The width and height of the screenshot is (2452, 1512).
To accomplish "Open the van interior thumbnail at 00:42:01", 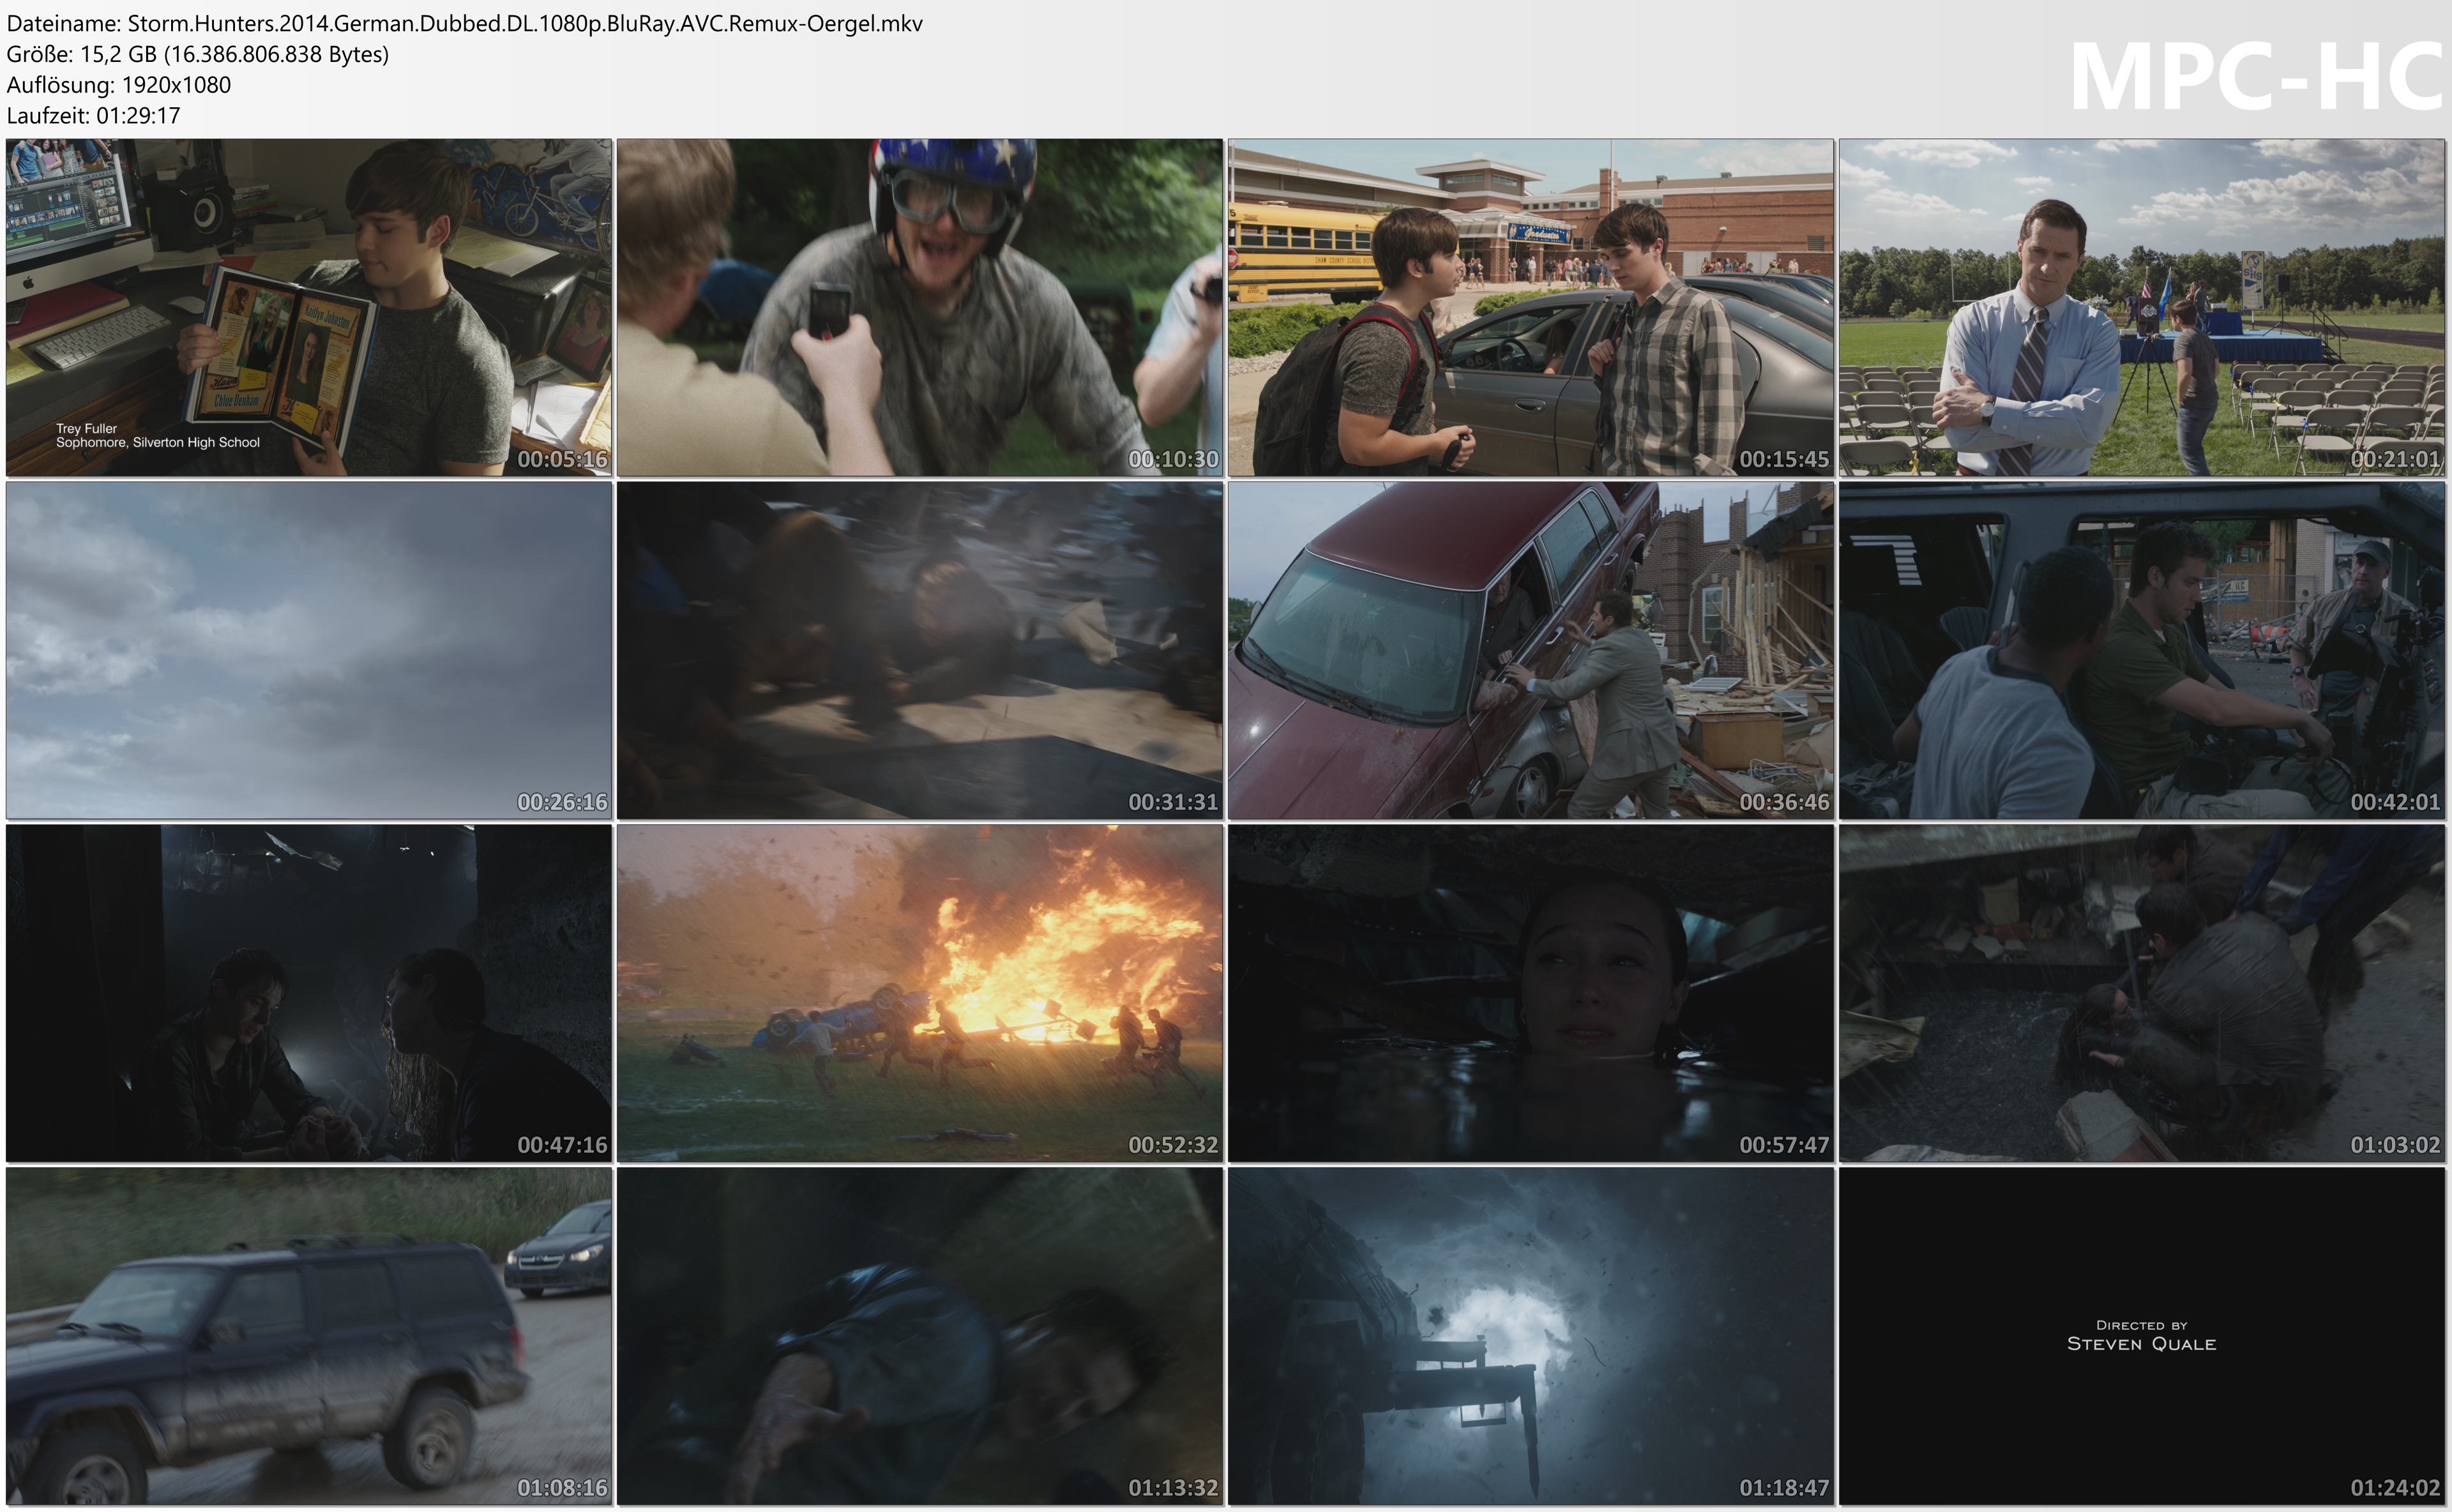I will point(2141,650).
